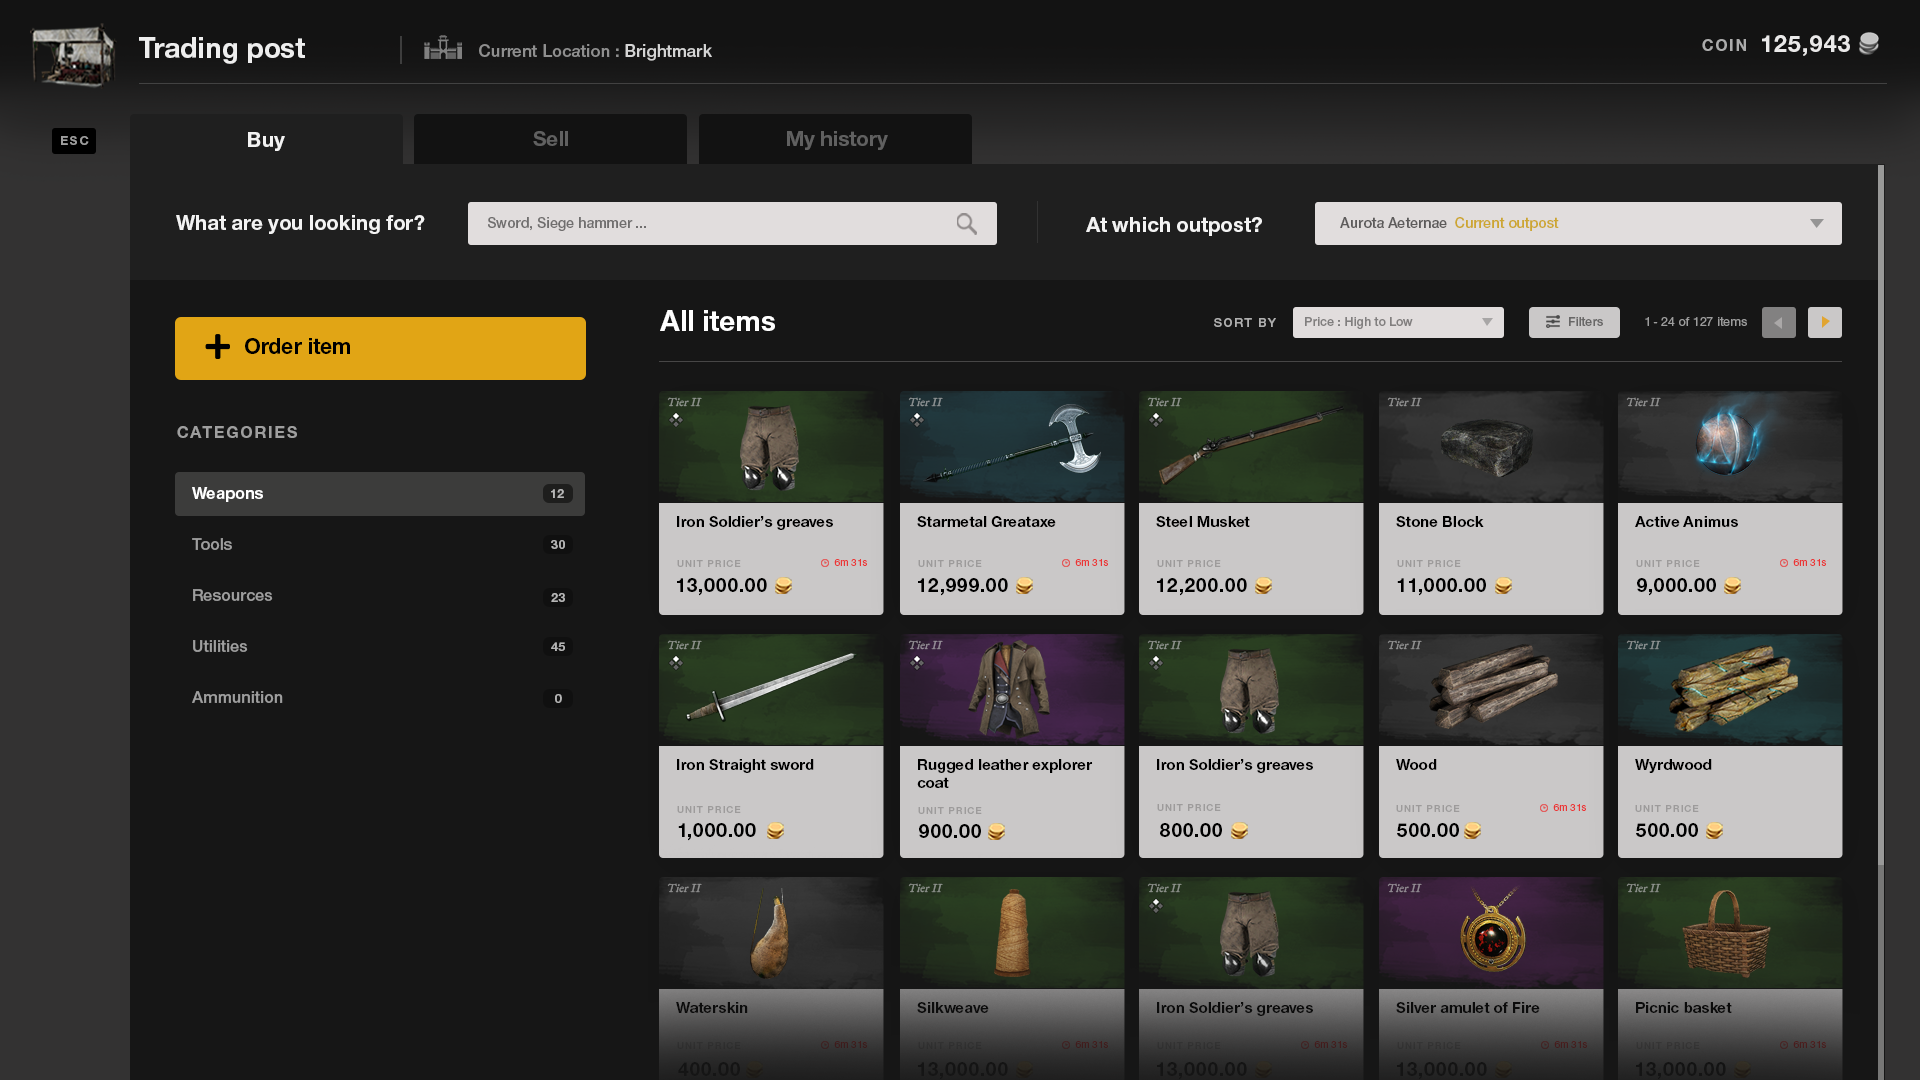
Task: Open the Filters panel
Action: [1573, 322]
